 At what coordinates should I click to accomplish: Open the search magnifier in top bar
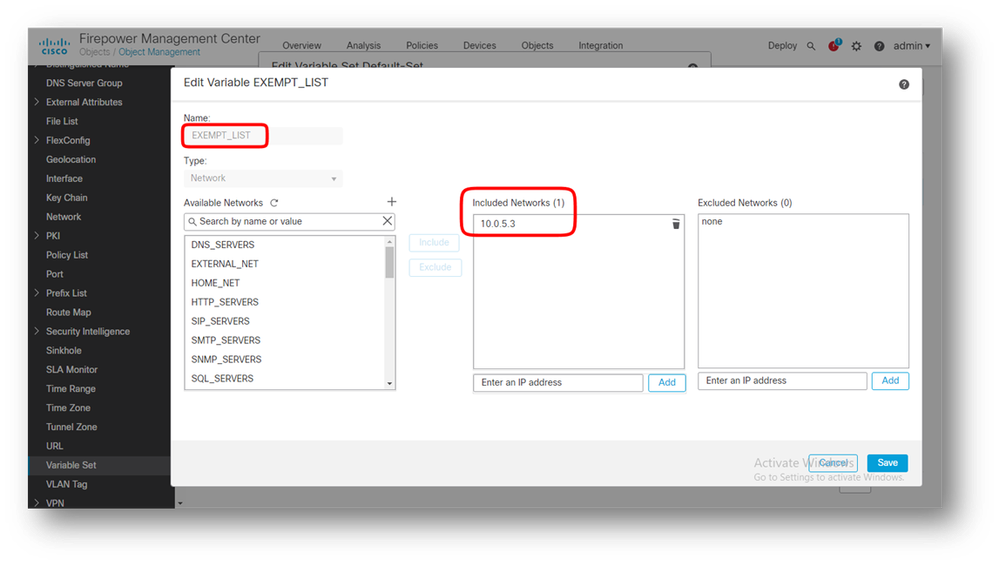[811, 46]
